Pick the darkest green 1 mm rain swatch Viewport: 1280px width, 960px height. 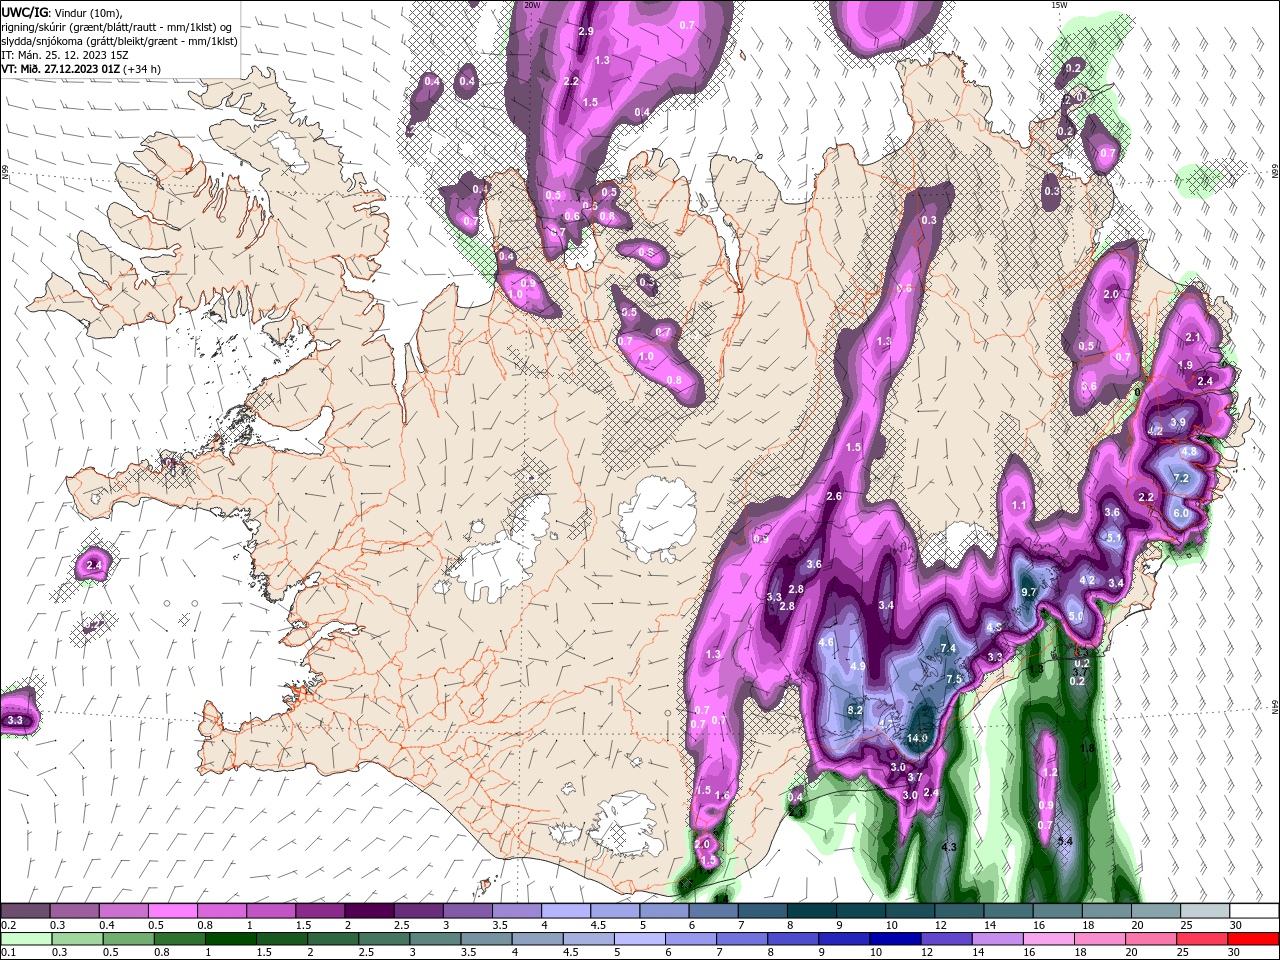(x=231, y=939)
